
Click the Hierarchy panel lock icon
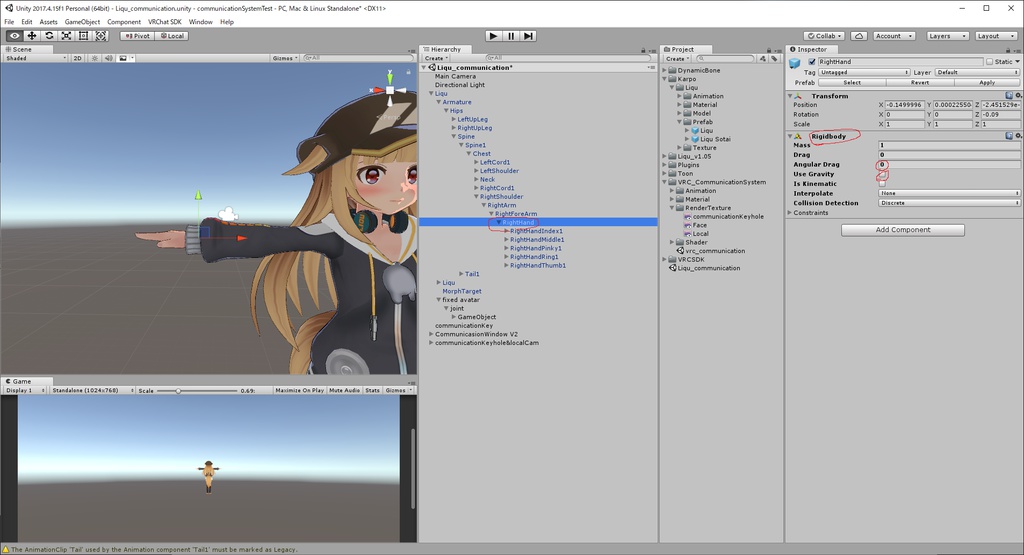[643, 50]
